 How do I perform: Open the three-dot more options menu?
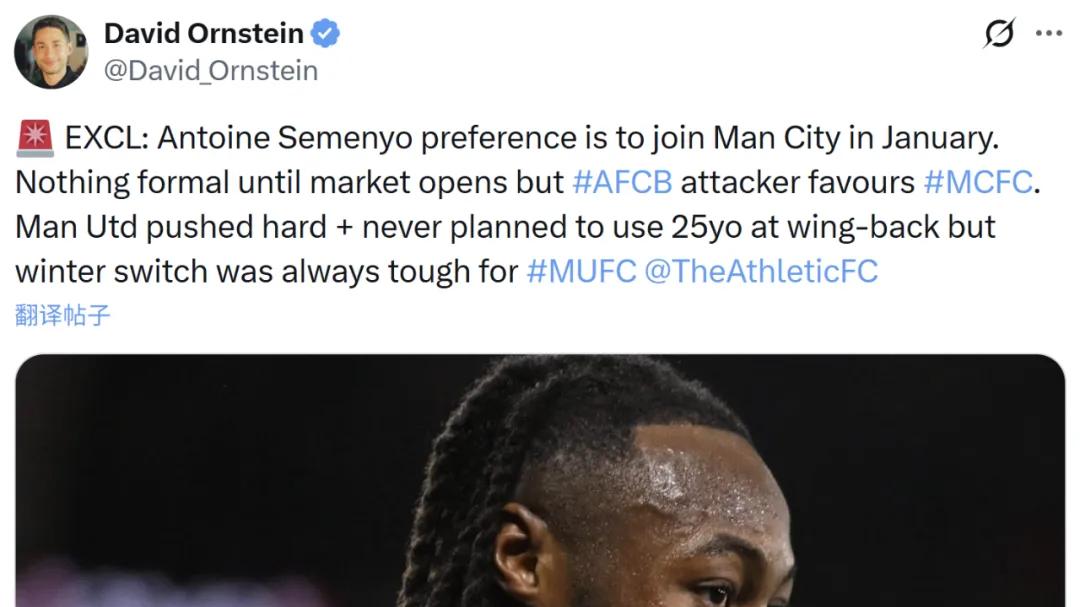1049,33
